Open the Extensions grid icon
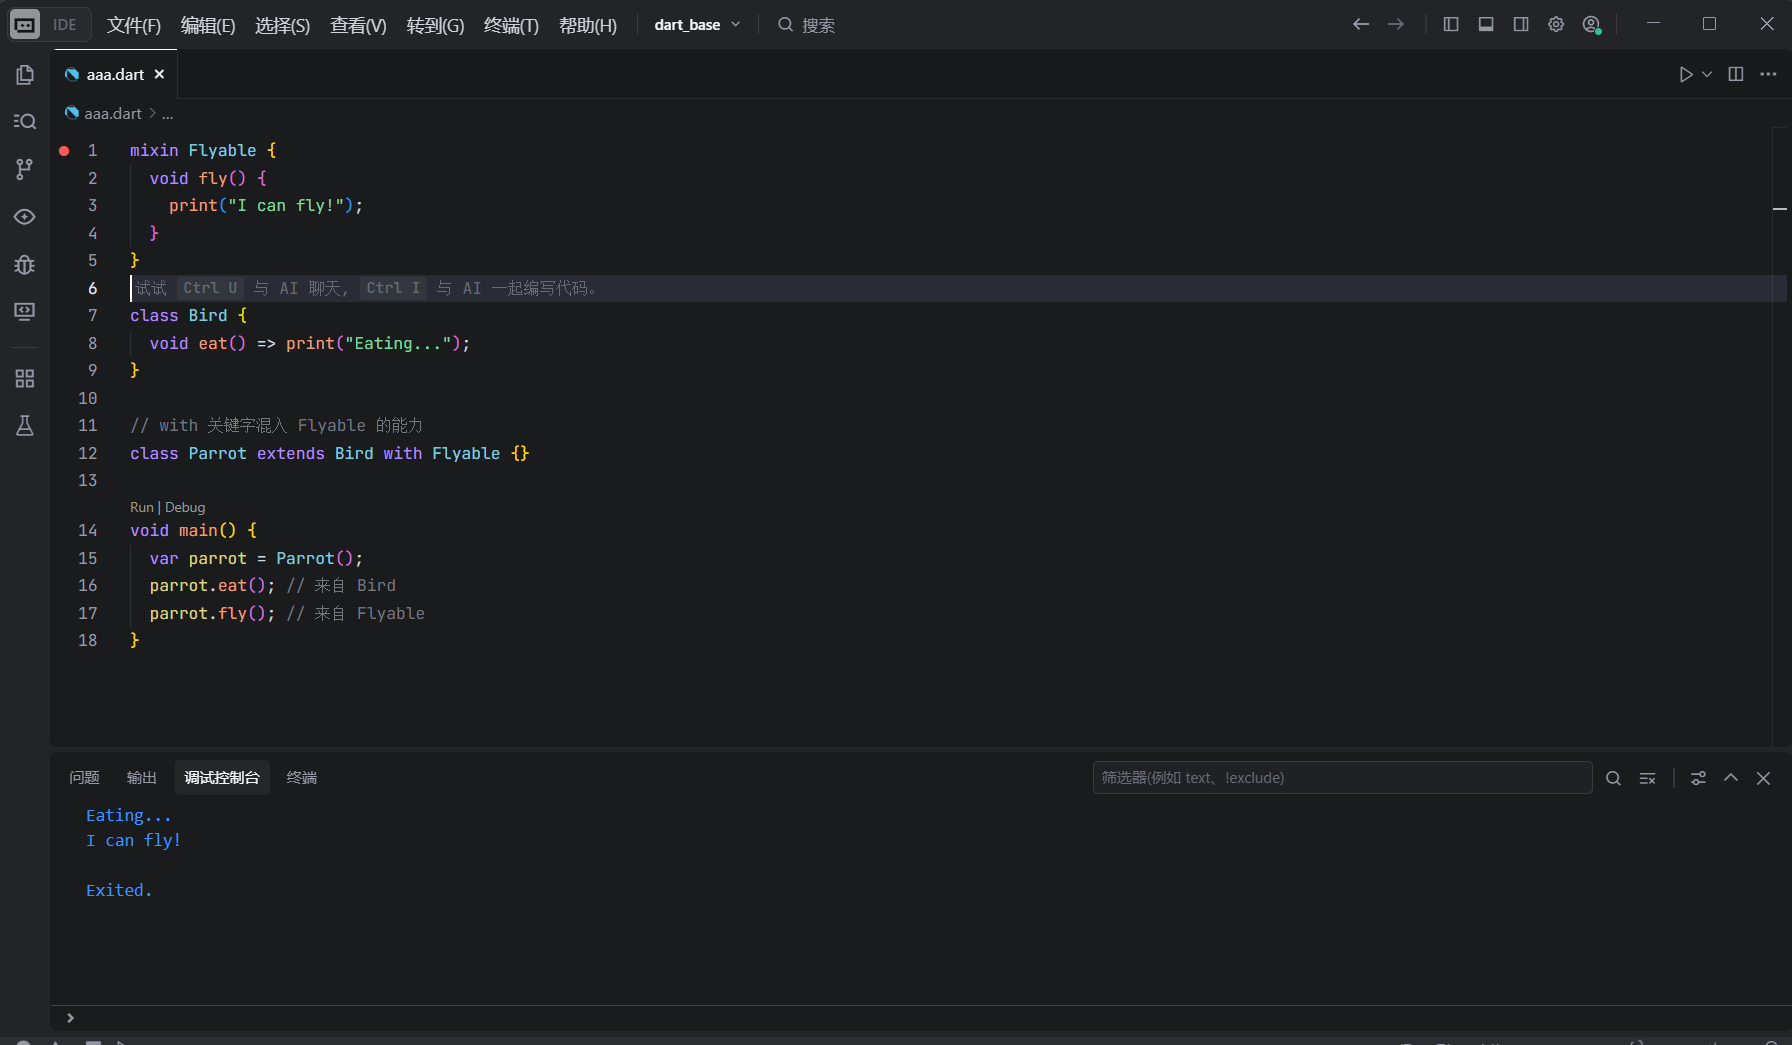The width and height of the screenshot is (1792, 1045). [x=25, y=379]
